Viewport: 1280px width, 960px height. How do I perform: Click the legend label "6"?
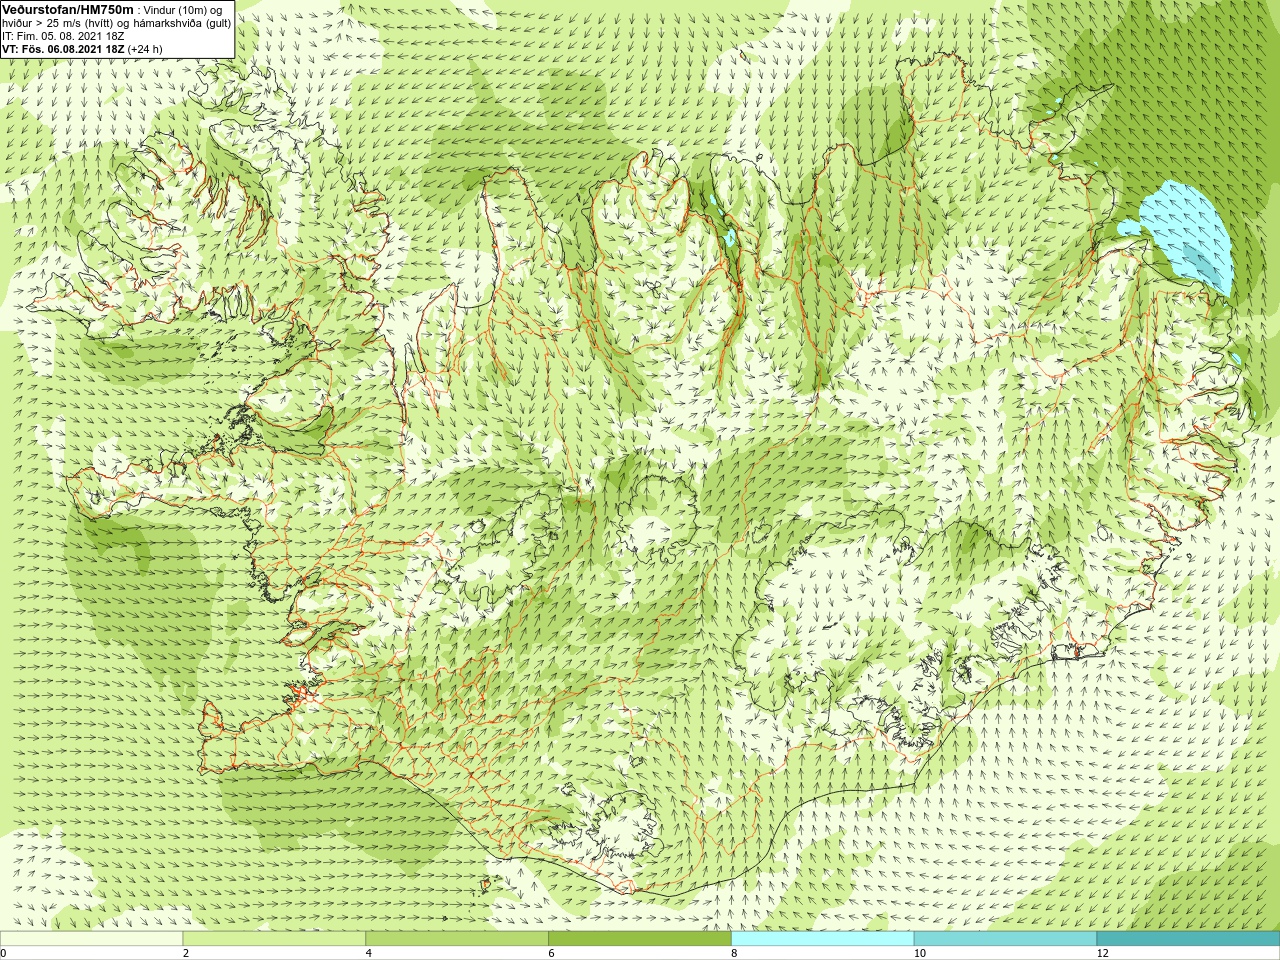(x=551, y=953)
